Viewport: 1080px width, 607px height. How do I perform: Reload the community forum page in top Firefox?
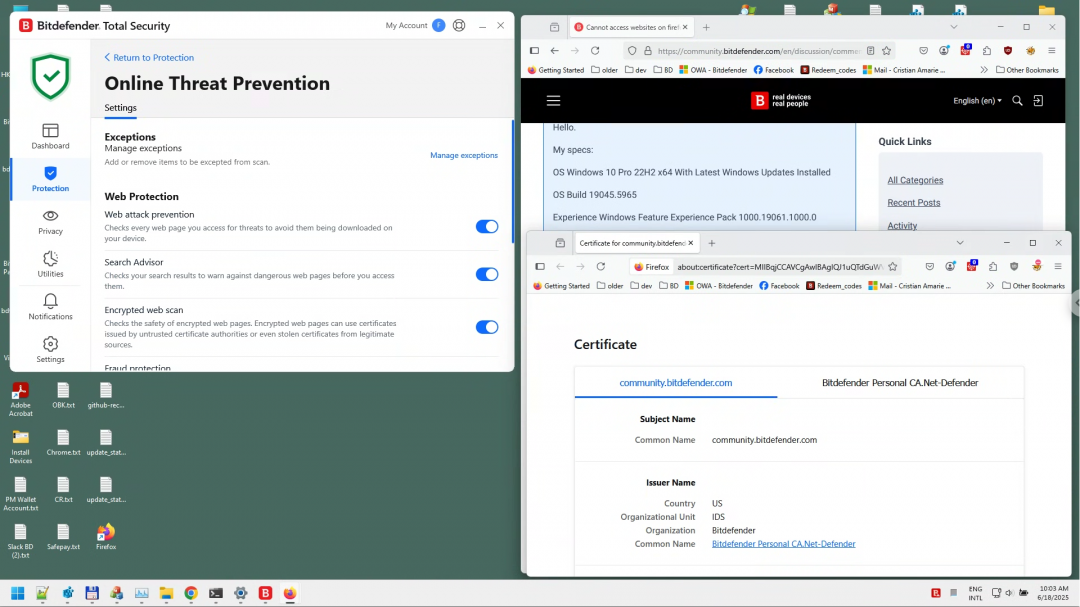coord(595,50)
